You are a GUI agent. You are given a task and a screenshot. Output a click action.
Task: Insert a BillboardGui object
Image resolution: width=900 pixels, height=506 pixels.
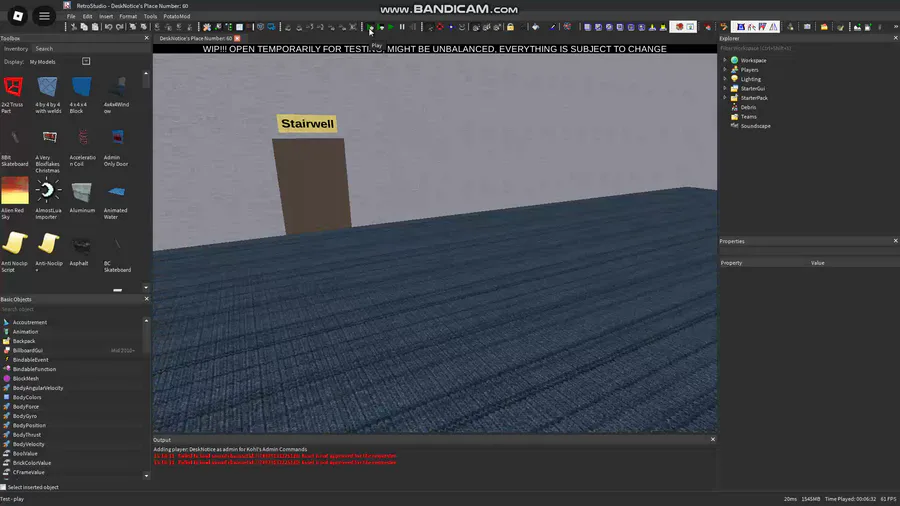(28, 351)
